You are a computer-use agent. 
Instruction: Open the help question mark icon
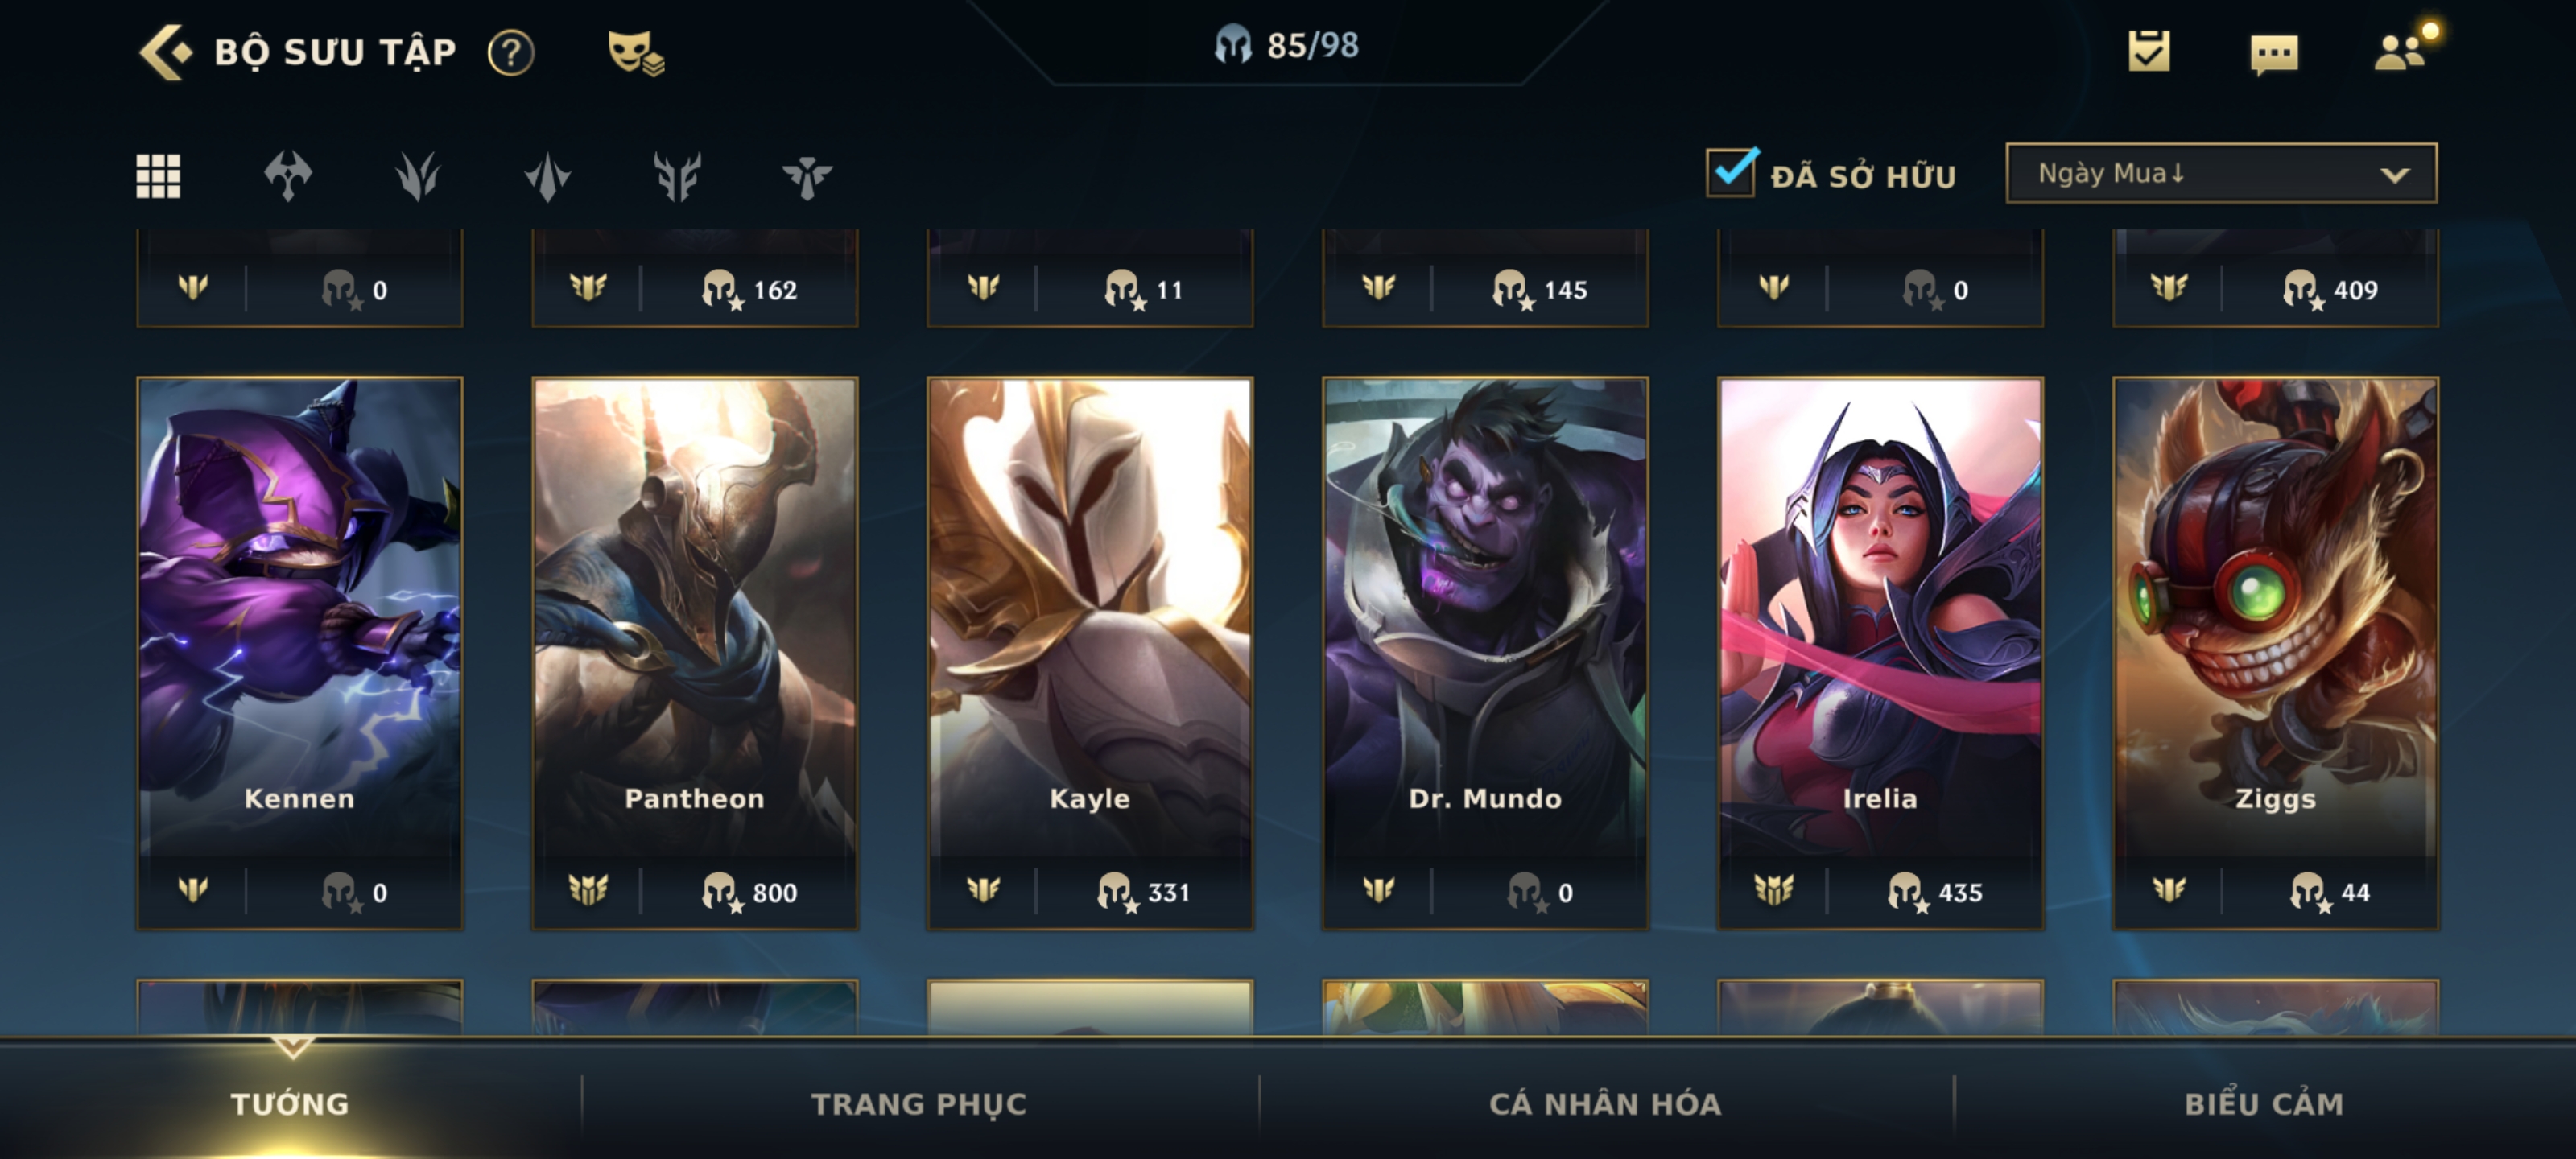coord(511,52)
